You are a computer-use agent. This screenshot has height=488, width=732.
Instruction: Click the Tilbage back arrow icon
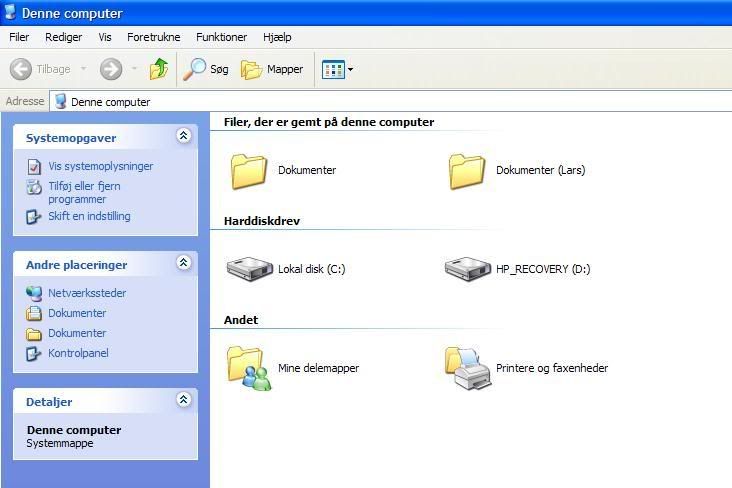[x=21, y=70]
